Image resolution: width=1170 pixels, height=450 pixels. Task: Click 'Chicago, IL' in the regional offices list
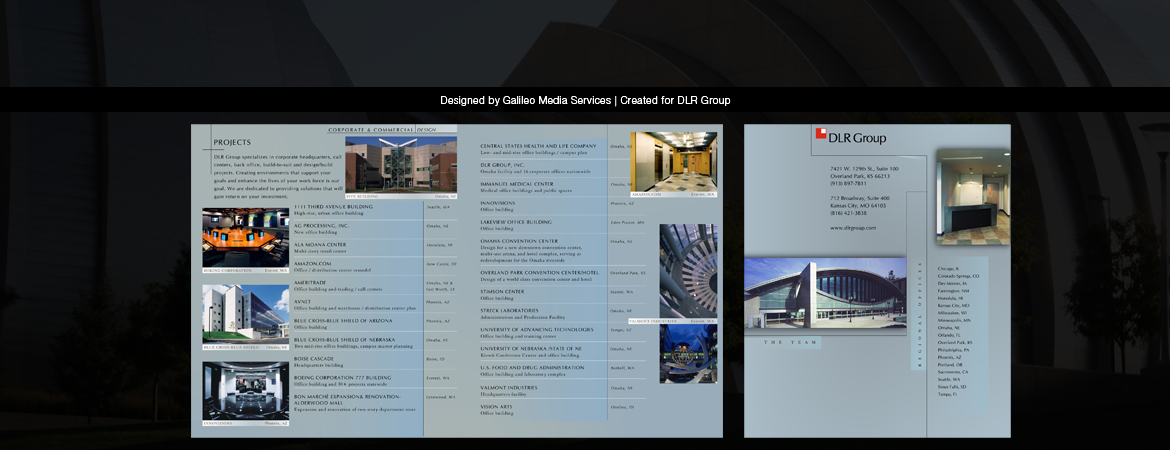[948, 268]
